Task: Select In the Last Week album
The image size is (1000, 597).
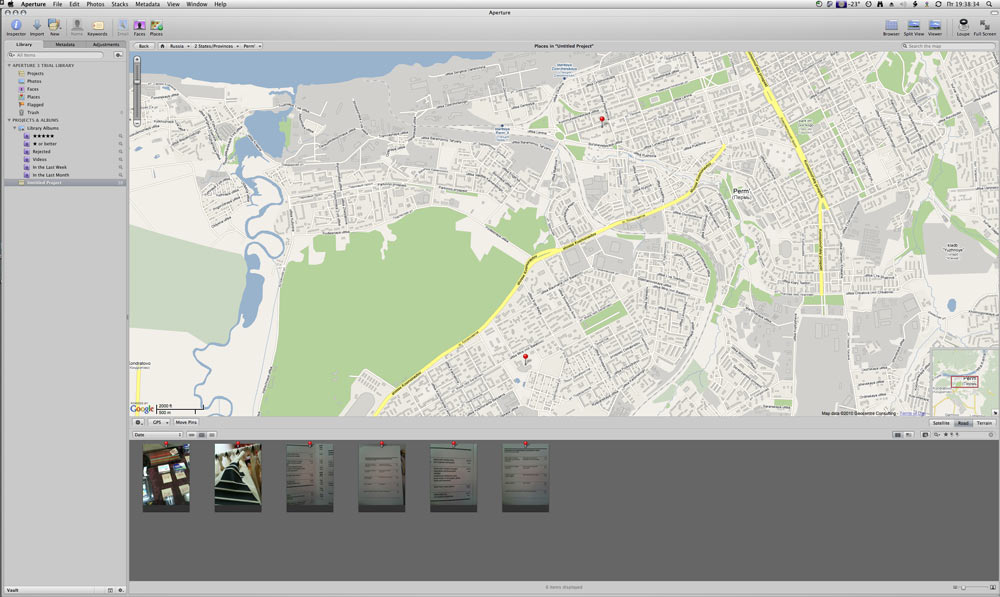Action: click(49, 167)
